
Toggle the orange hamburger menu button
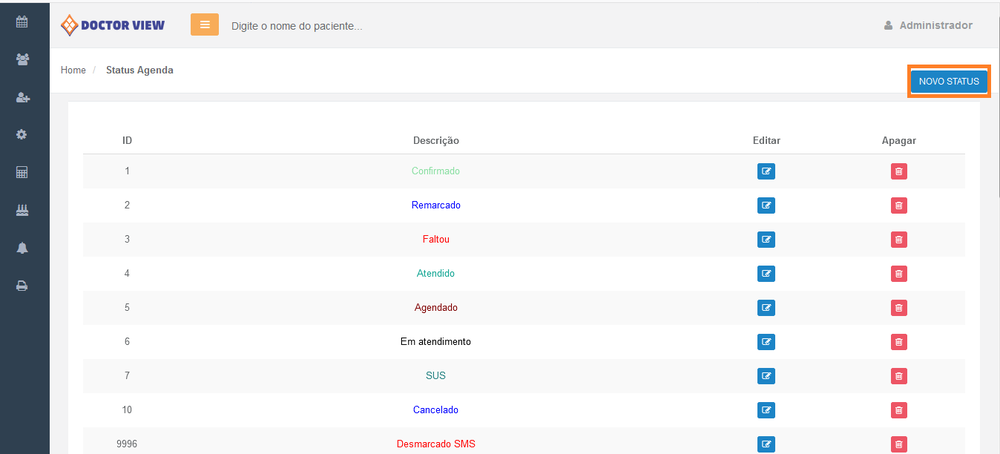pos(205,24)
